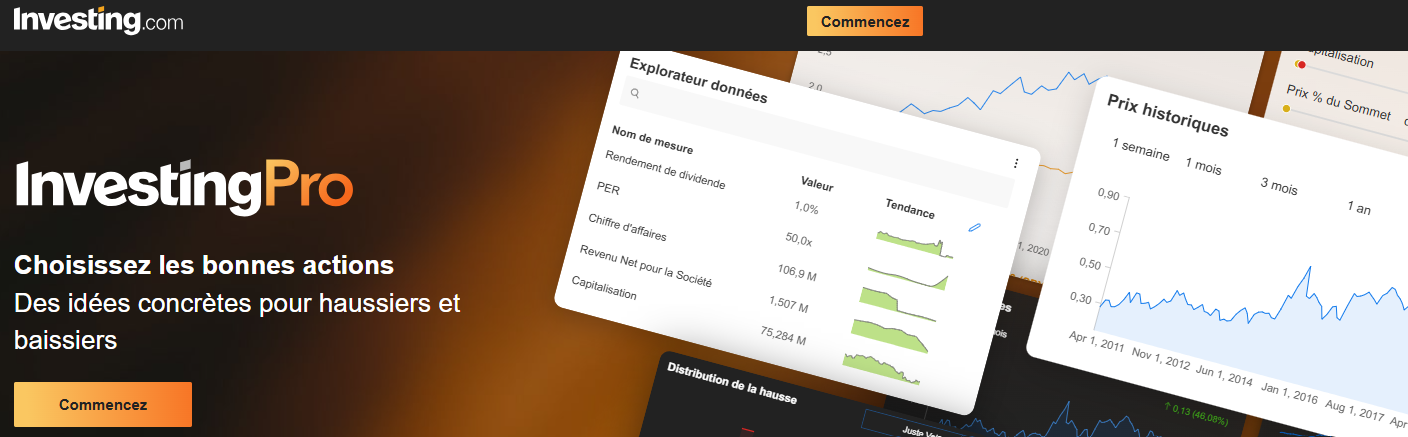Select the 3 mois range tab

(1278, 185)
